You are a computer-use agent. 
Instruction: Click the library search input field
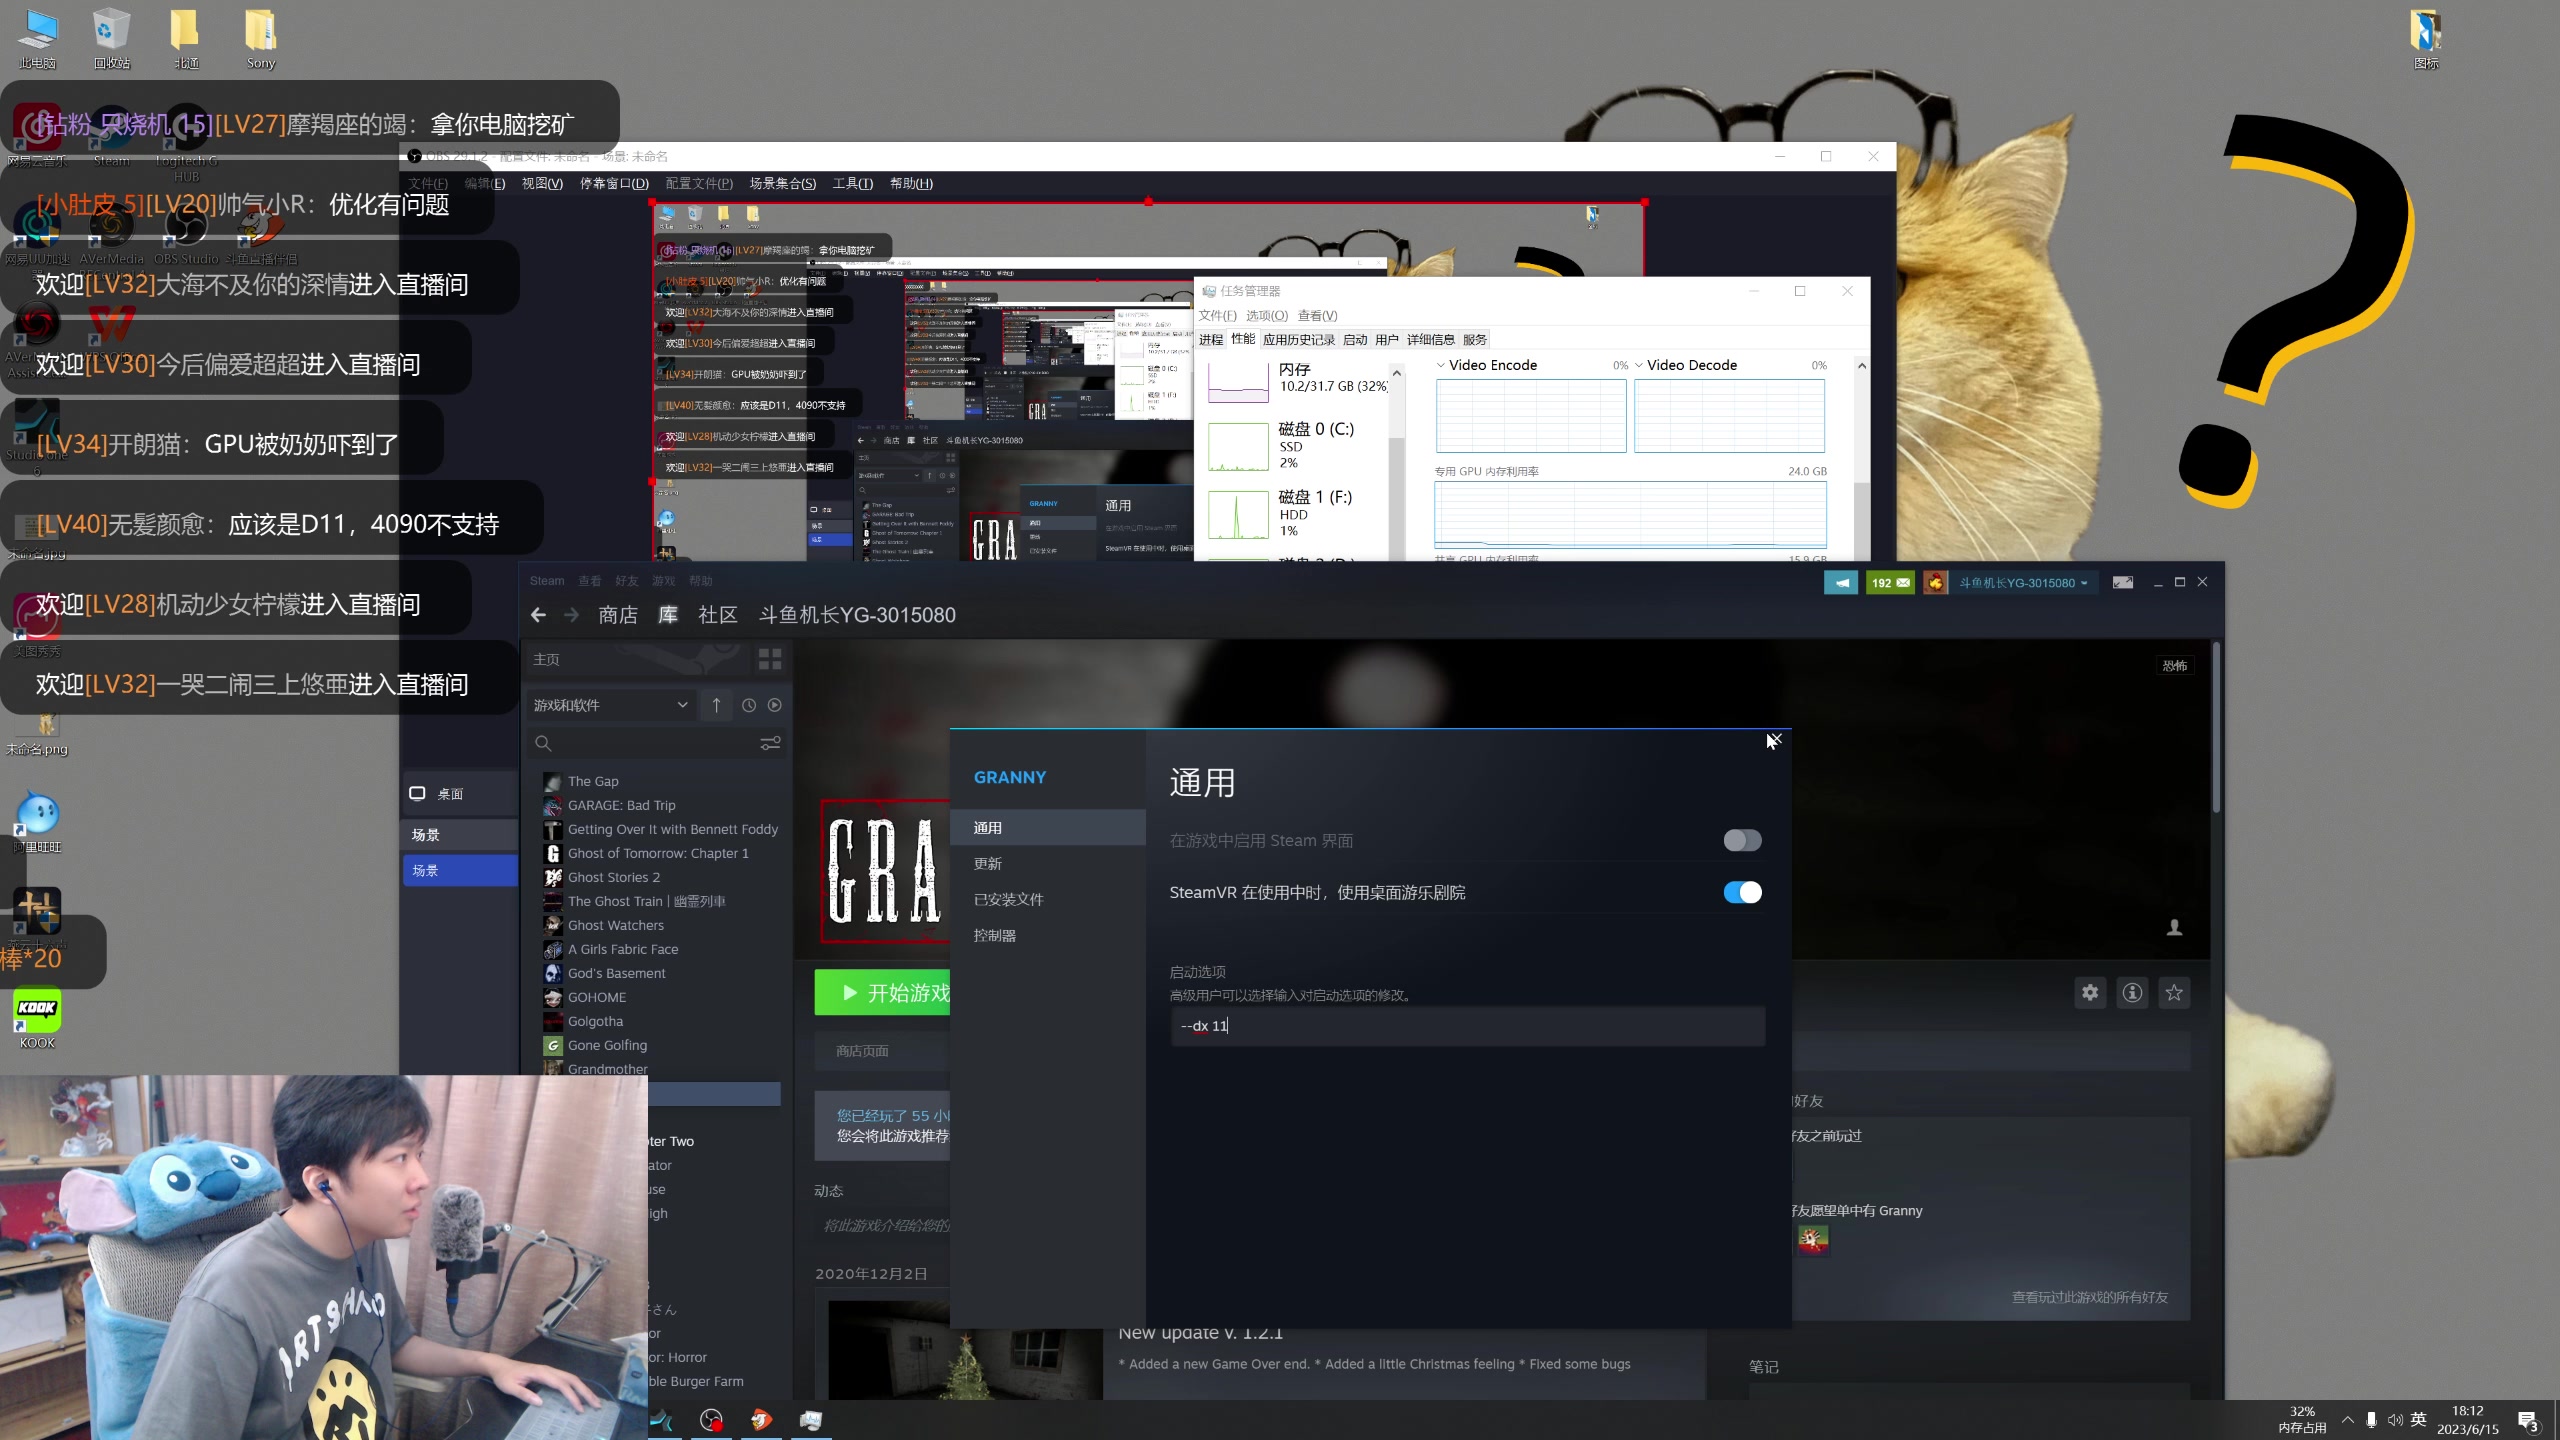[655, 743]
